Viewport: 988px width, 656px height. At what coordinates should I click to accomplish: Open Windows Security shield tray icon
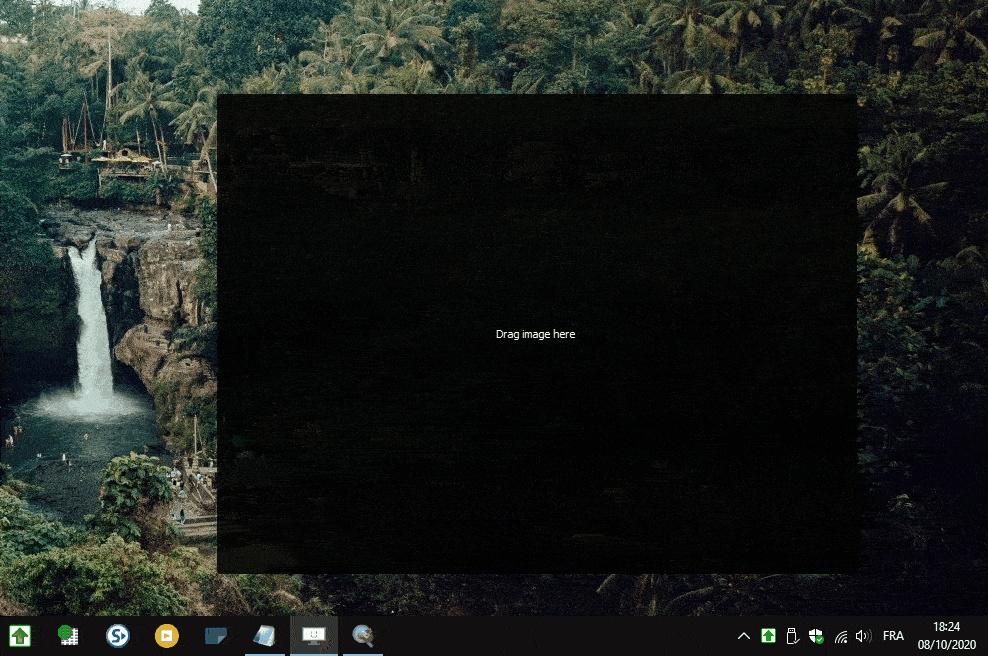[x=816, y=636]
